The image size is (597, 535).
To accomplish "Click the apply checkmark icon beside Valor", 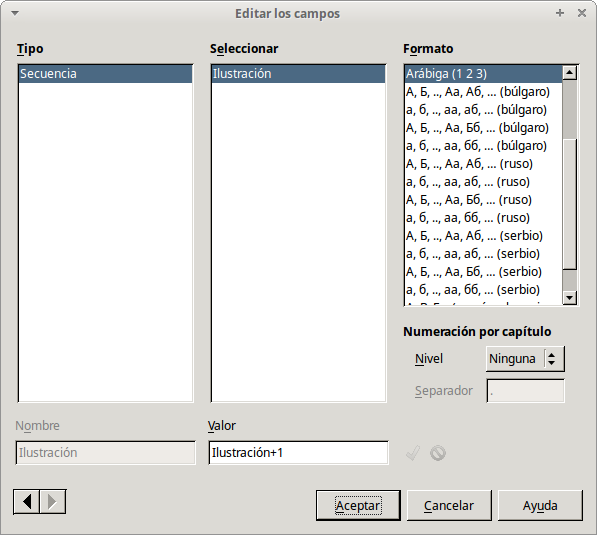I will 413,453.
